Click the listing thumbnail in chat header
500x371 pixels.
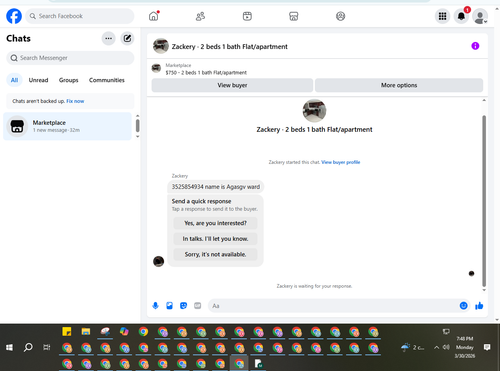point(161,46)
